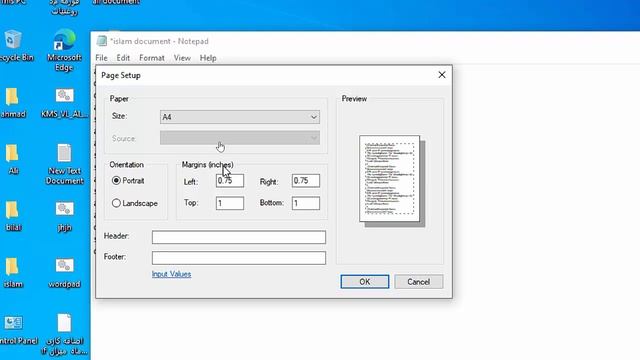
Task: Select the islam folder icon
Action: coord(13,273)
